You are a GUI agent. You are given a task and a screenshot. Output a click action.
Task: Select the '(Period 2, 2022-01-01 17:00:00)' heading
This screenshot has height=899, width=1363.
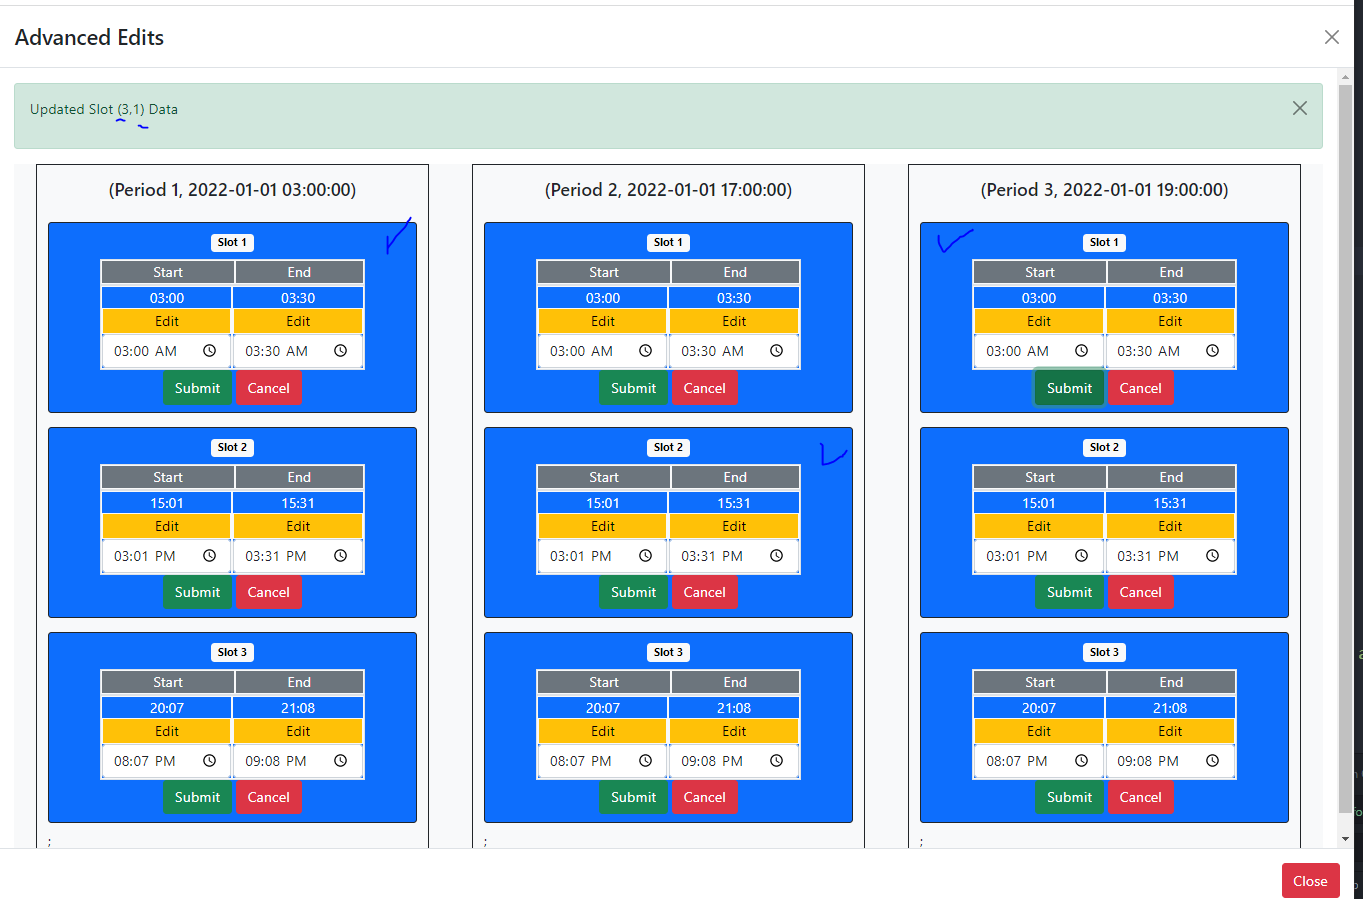pyautogui.click(x=668, y=190)
